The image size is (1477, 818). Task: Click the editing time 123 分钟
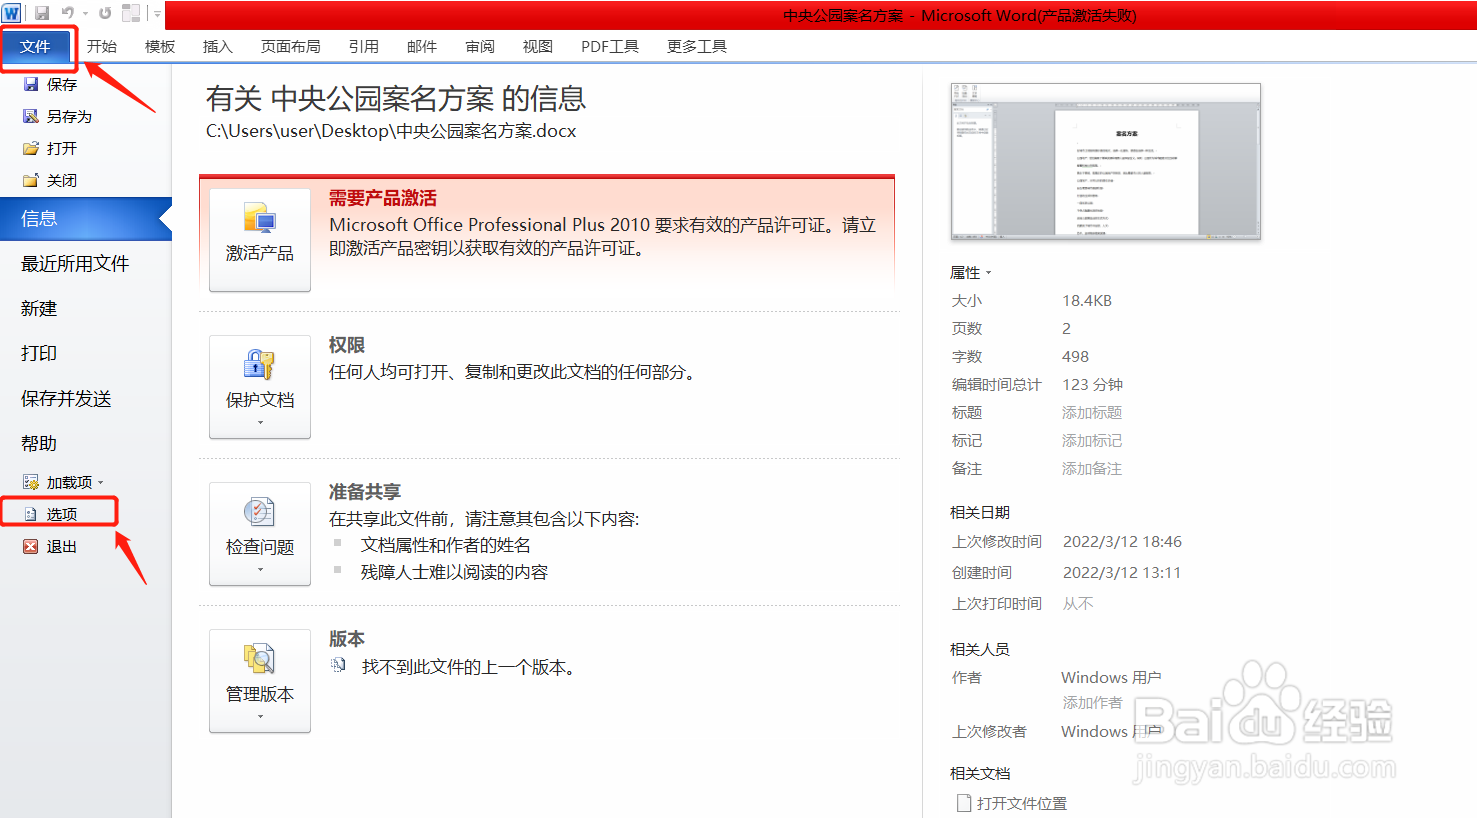tap(1092, 384)
